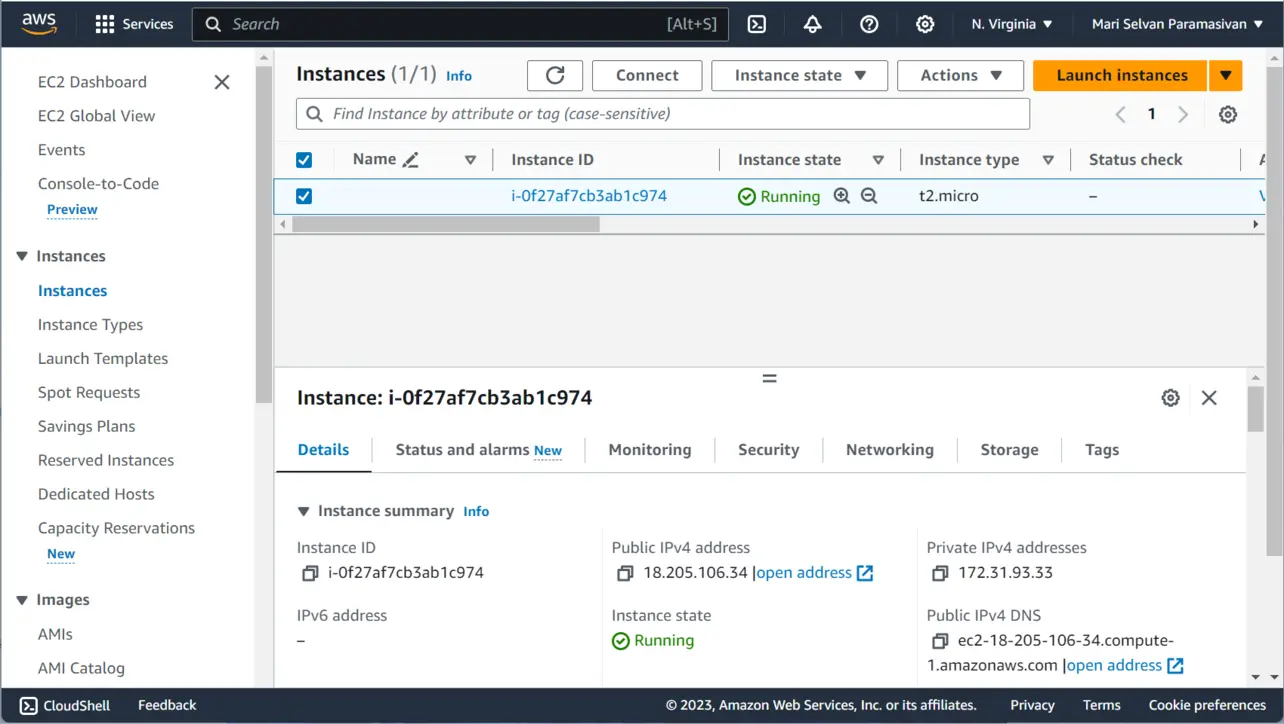This screenshot has width=1284, height=724.
Task: Refresh the instances list
Action: click(x=555, y=75)
